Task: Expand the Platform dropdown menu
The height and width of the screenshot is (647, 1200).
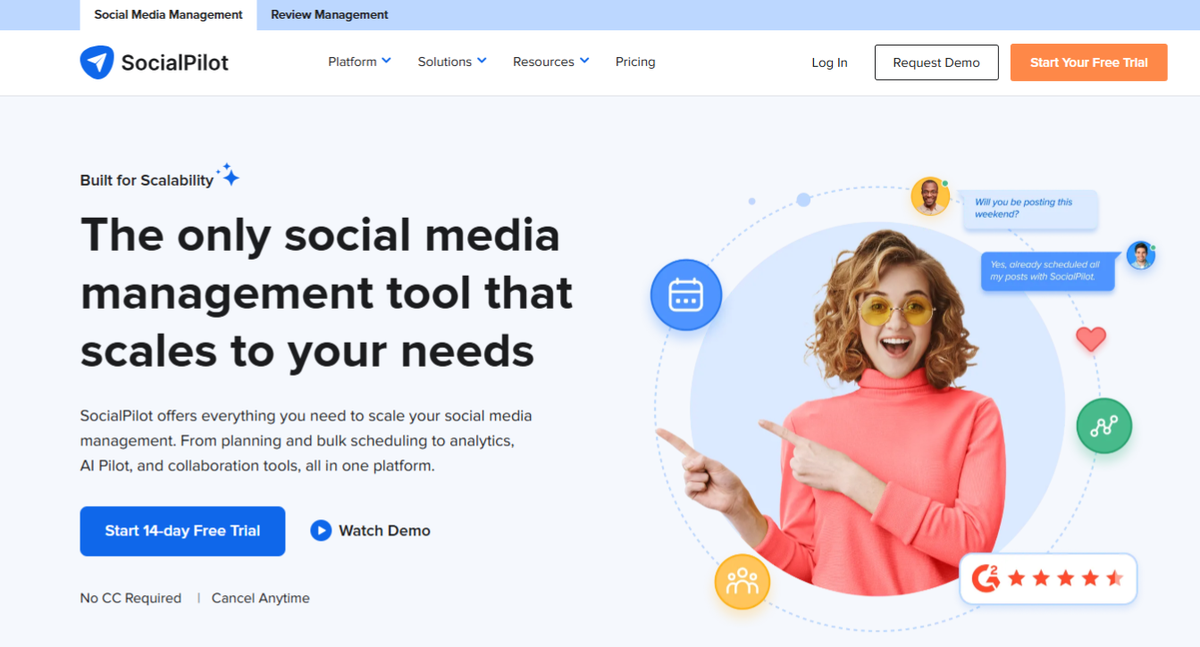Action: 359,62
